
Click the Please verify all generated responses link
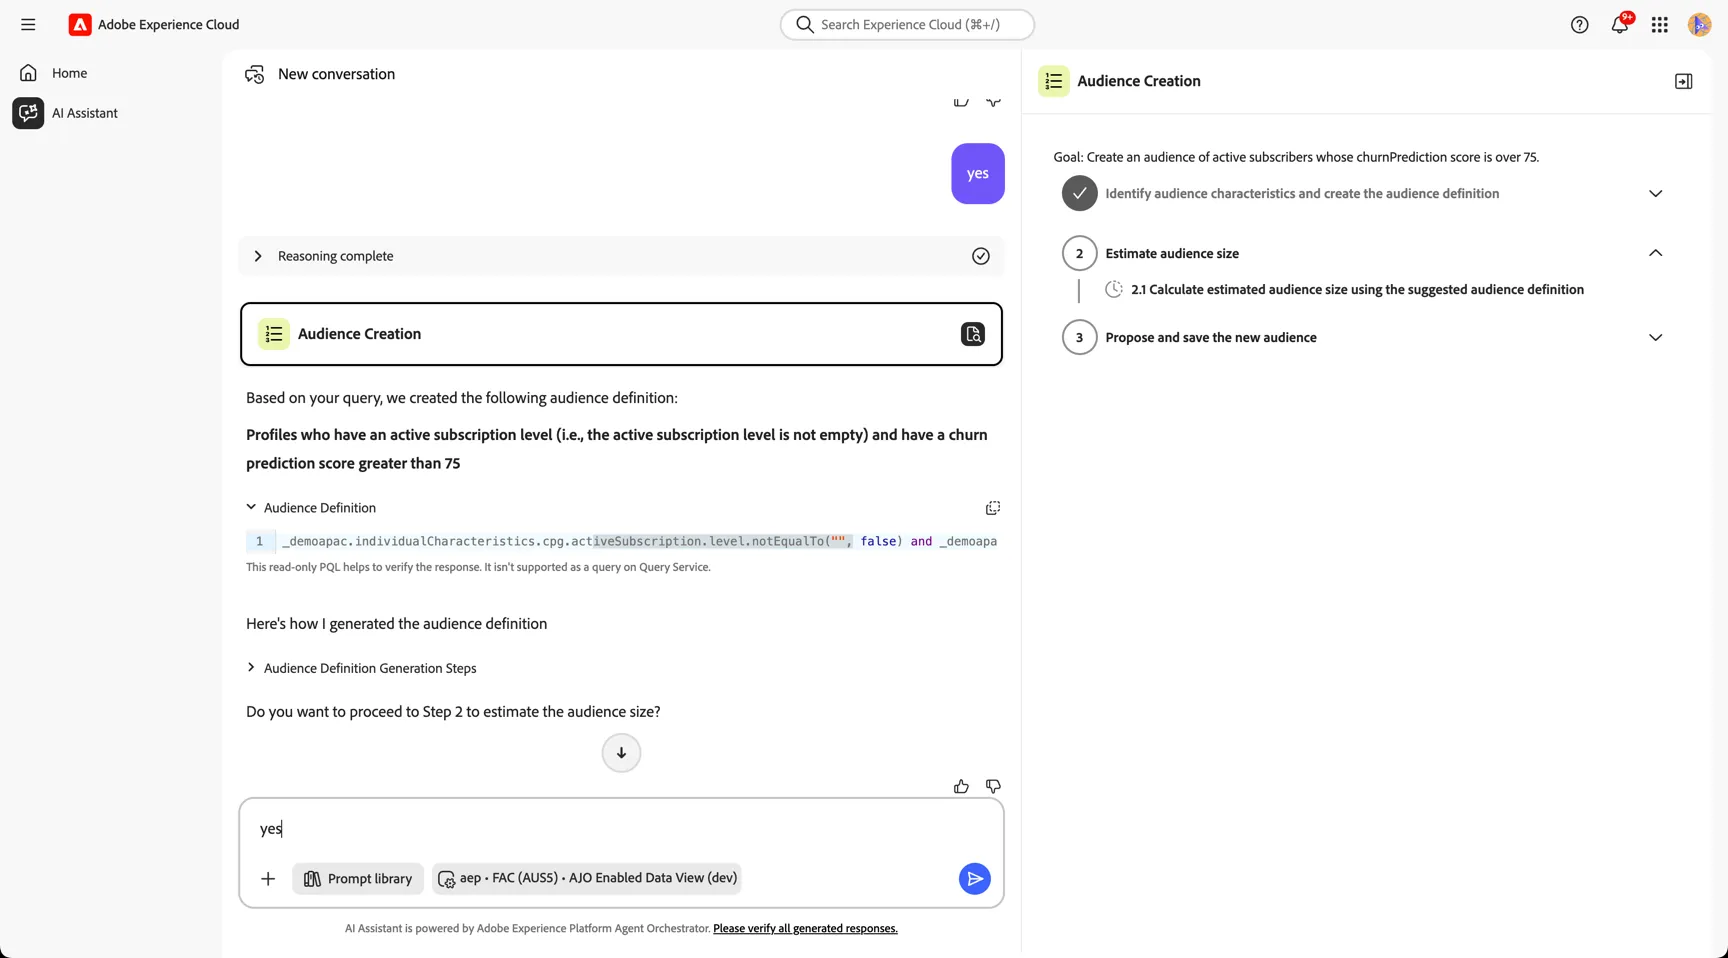coord(805,929)
